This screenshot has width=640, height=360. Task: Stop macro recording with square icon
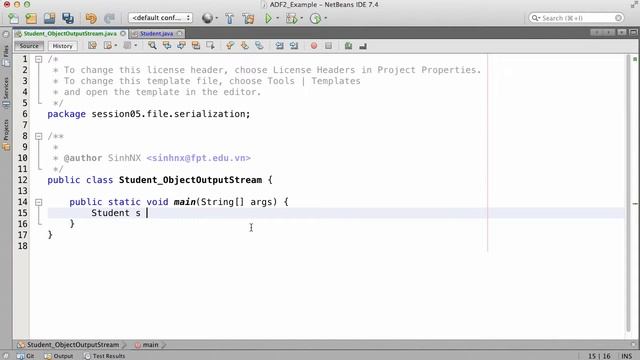(328, 46)
